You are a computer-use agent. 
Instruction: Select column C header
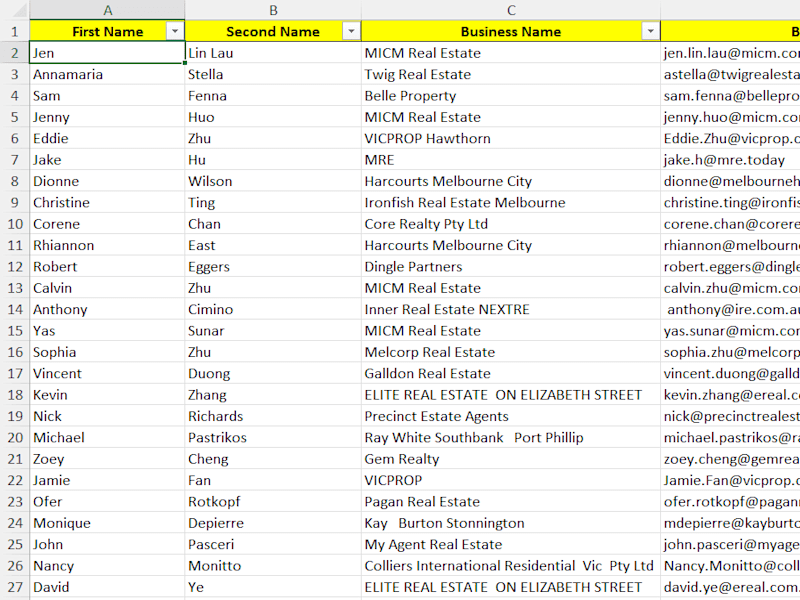pyautogui.click(x=511, y=10)
